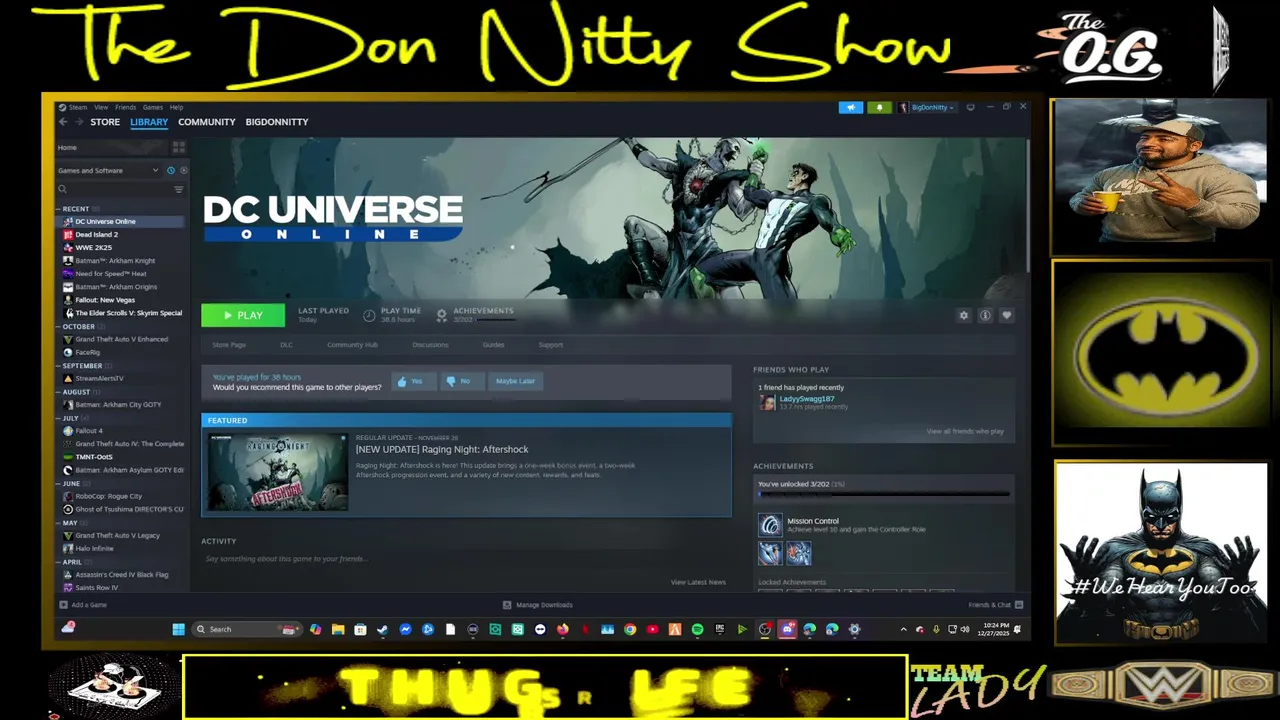Switch library to grid view icon
Viewport: 1280px width, 720px height.
pyautogui.click(x=179, y=147)
